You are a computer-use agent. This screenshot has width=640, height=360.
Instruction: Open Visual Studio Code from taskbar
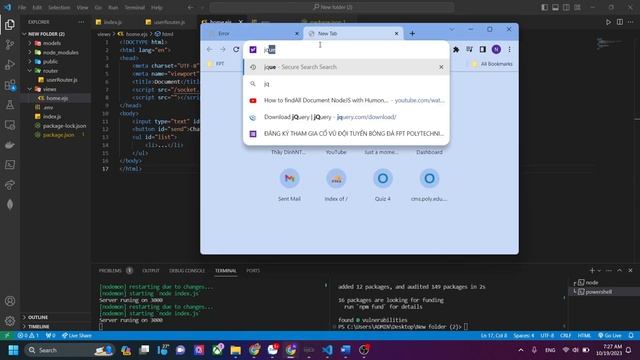[327, 350]
